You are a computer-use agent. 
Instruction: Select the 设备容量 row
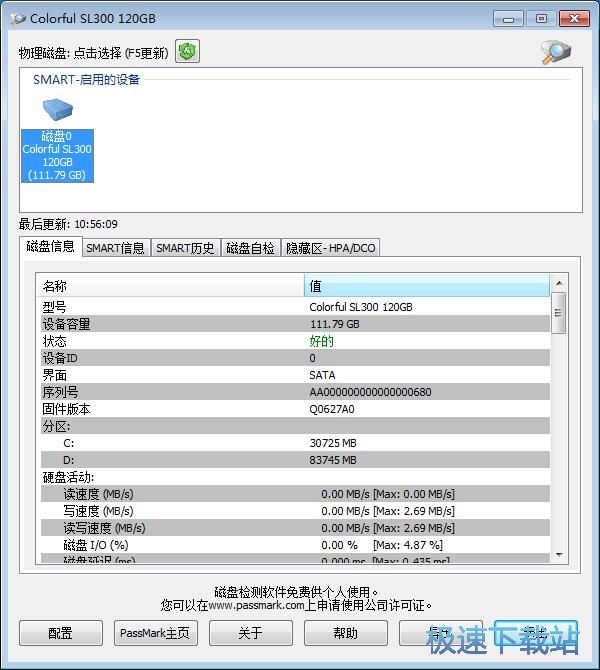point(295,324)
